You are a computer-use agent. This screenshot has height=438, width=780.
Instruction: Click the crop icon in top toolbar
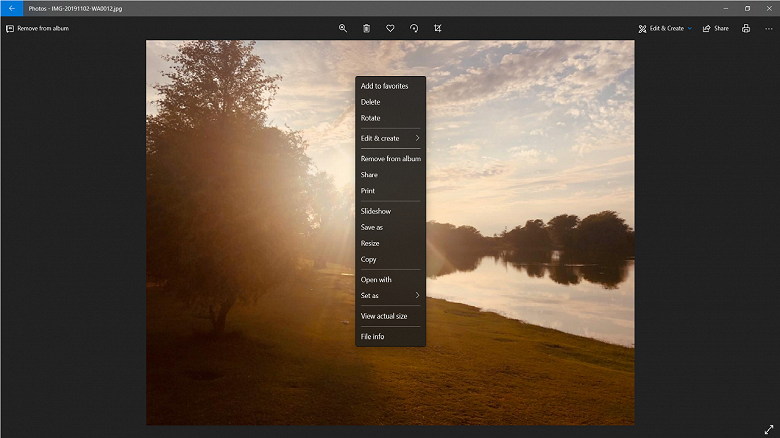pos(438,28)
